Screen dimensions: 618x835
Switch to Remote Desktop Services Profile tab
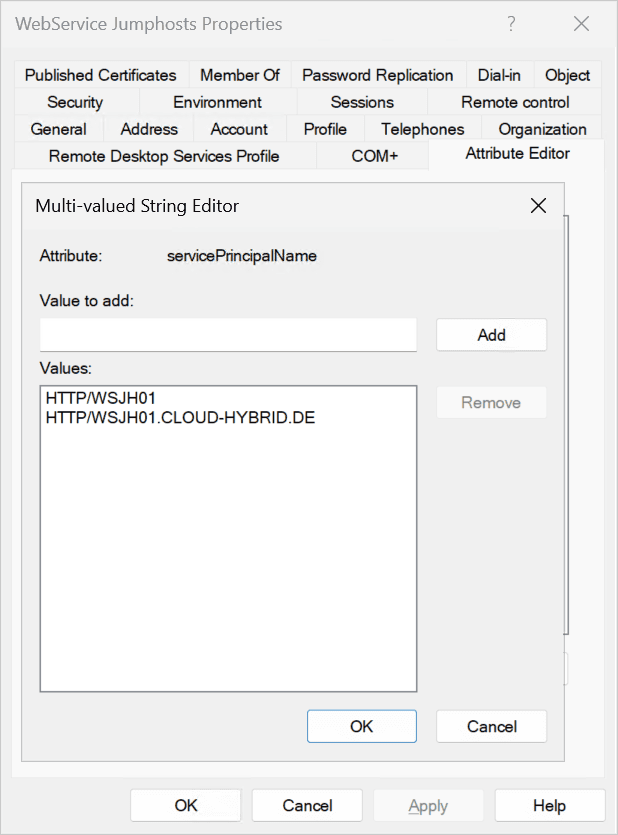(x=164, y=156)
